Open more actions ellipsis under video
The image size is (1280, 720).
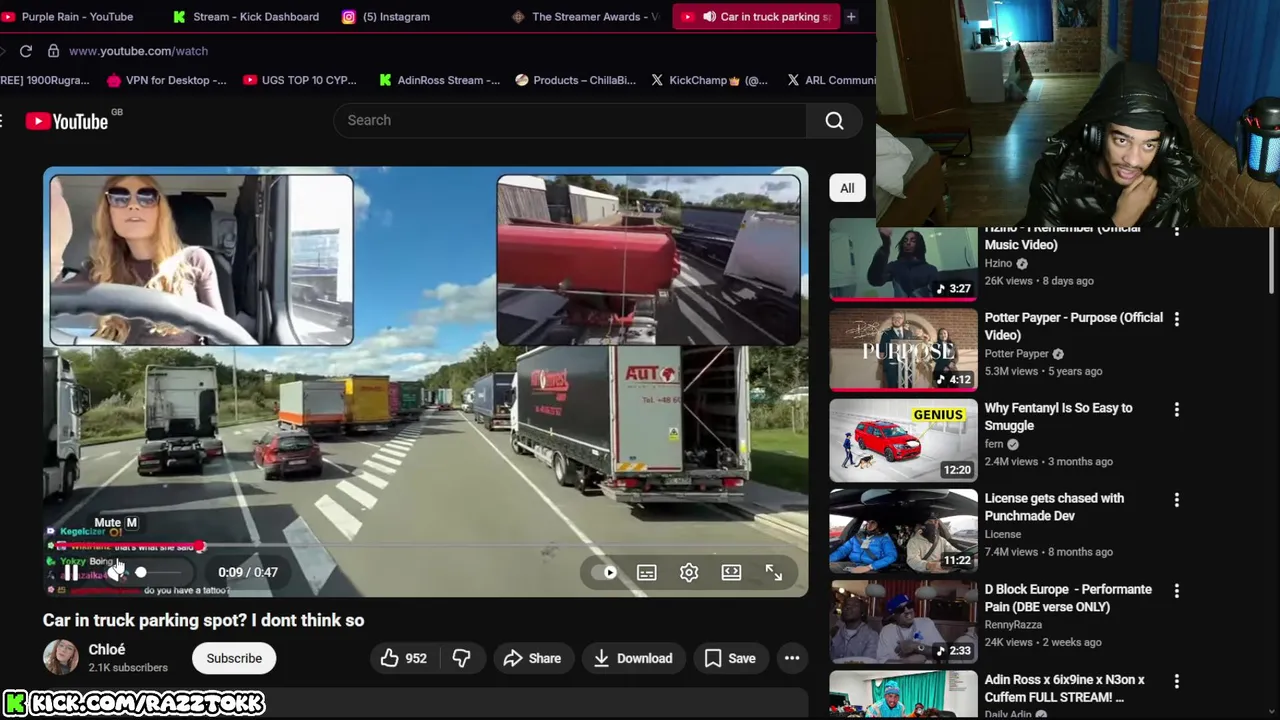tap(792, 658)
